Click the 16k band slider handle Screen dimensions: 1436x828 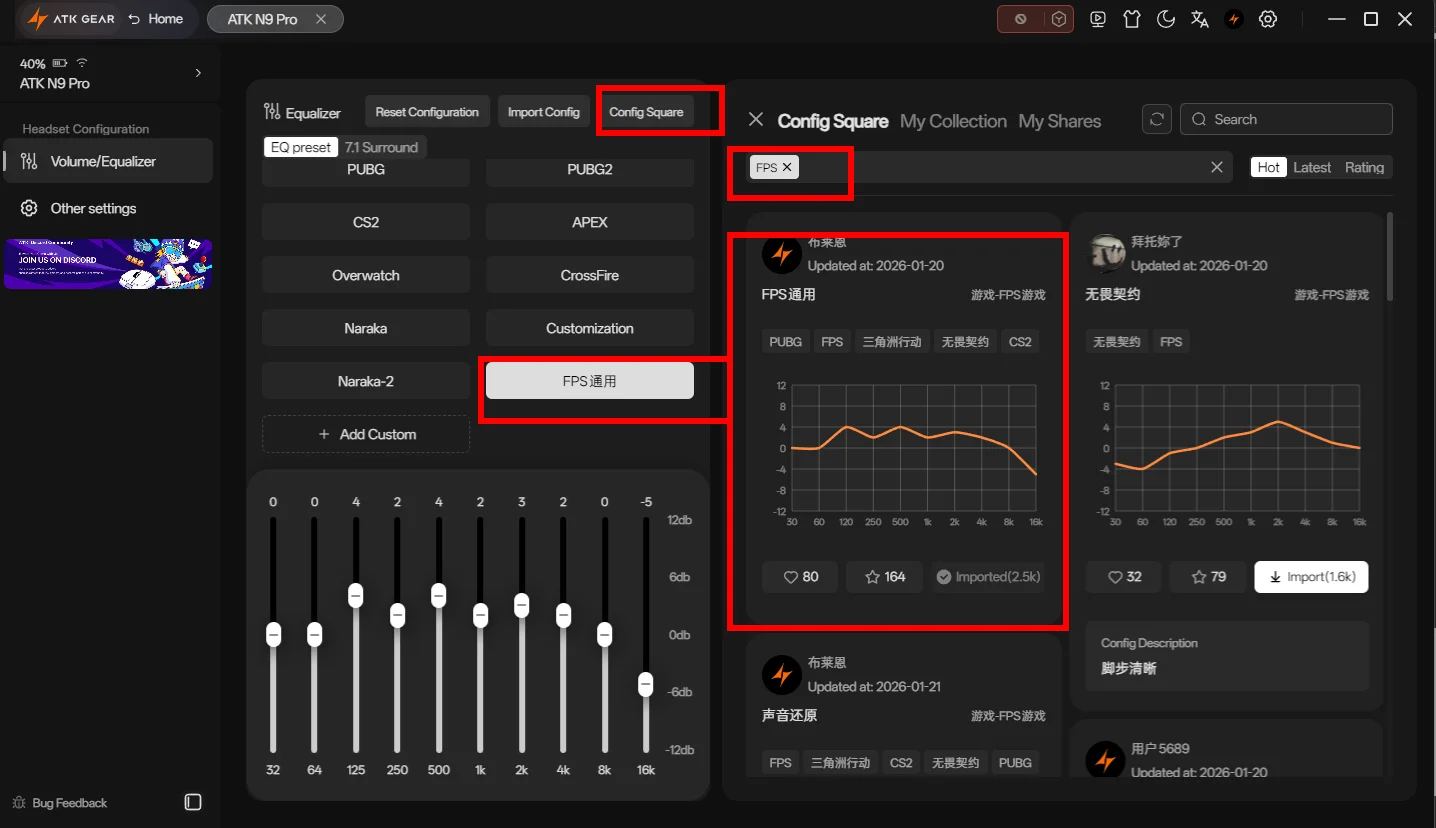pyautogui.click(x=646, y=685)
